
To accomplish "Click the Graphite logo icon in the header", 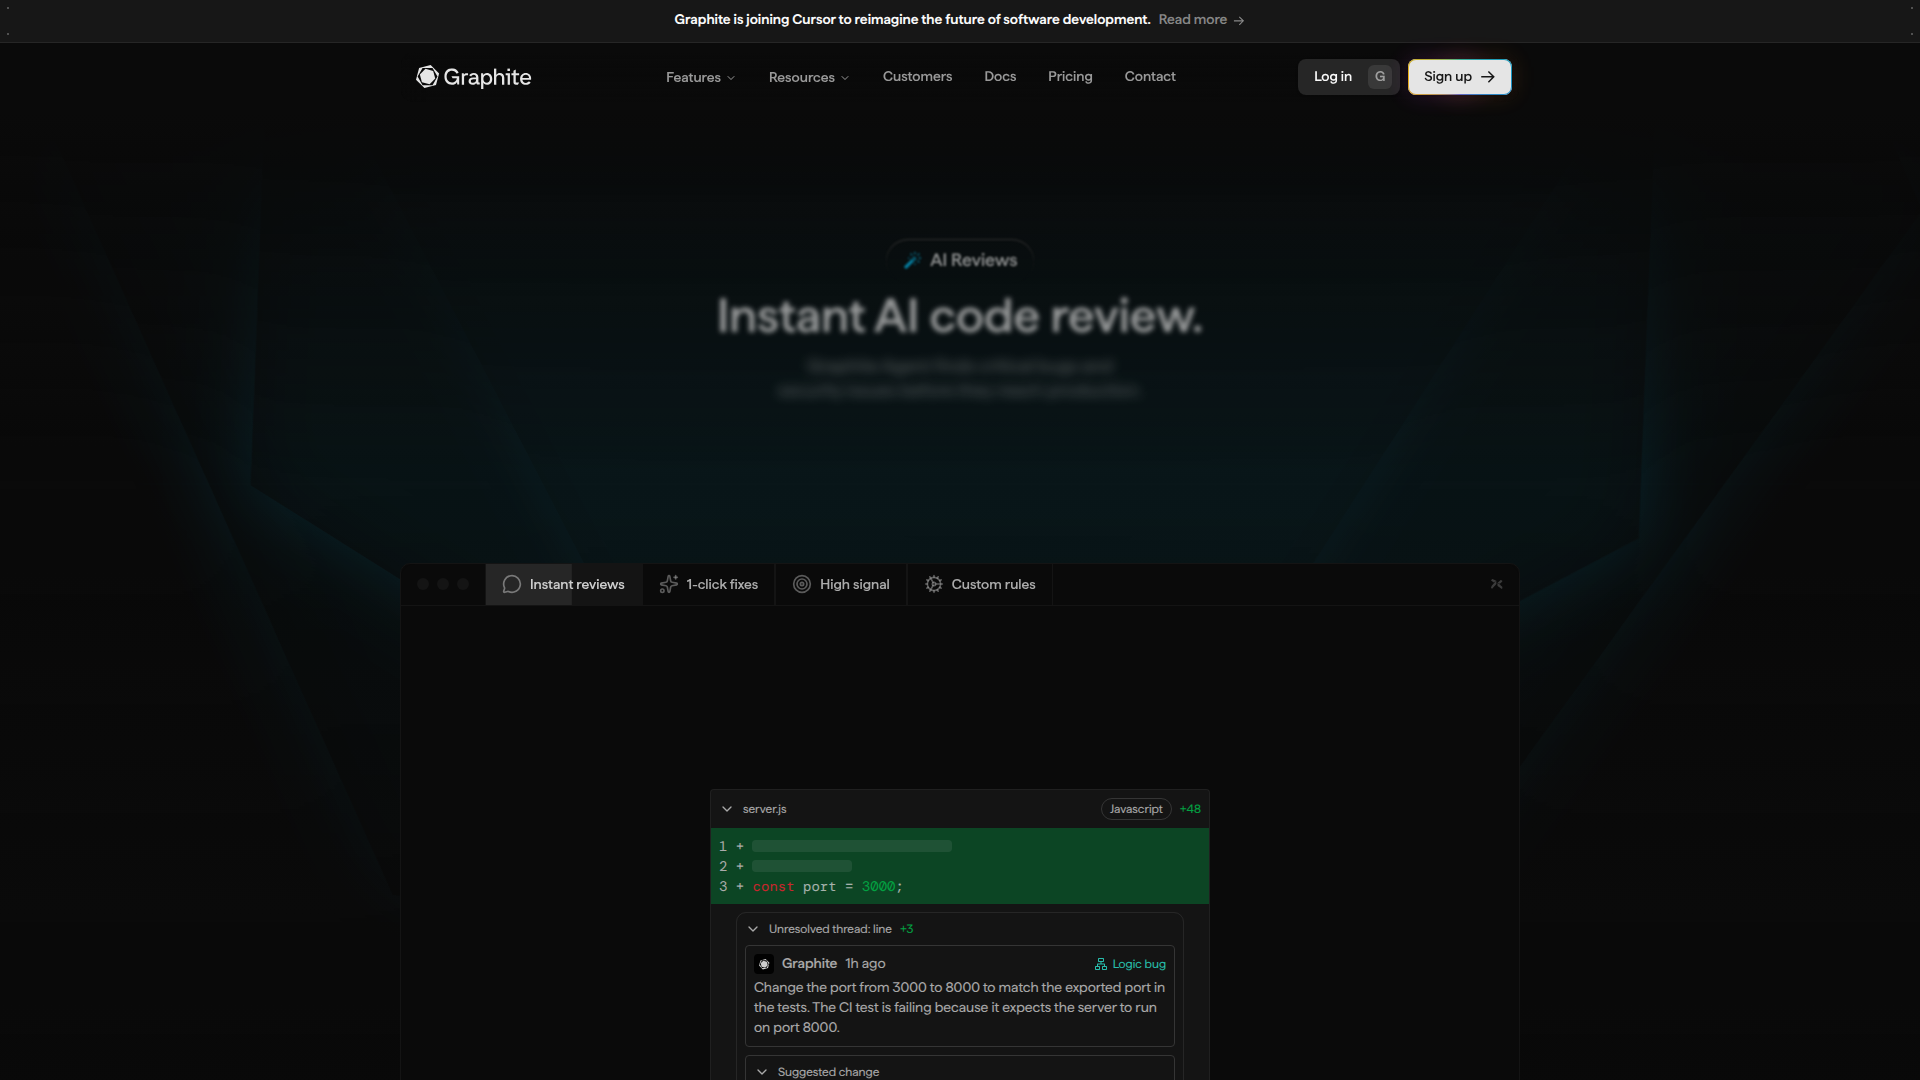I will (x=426, y=77).
